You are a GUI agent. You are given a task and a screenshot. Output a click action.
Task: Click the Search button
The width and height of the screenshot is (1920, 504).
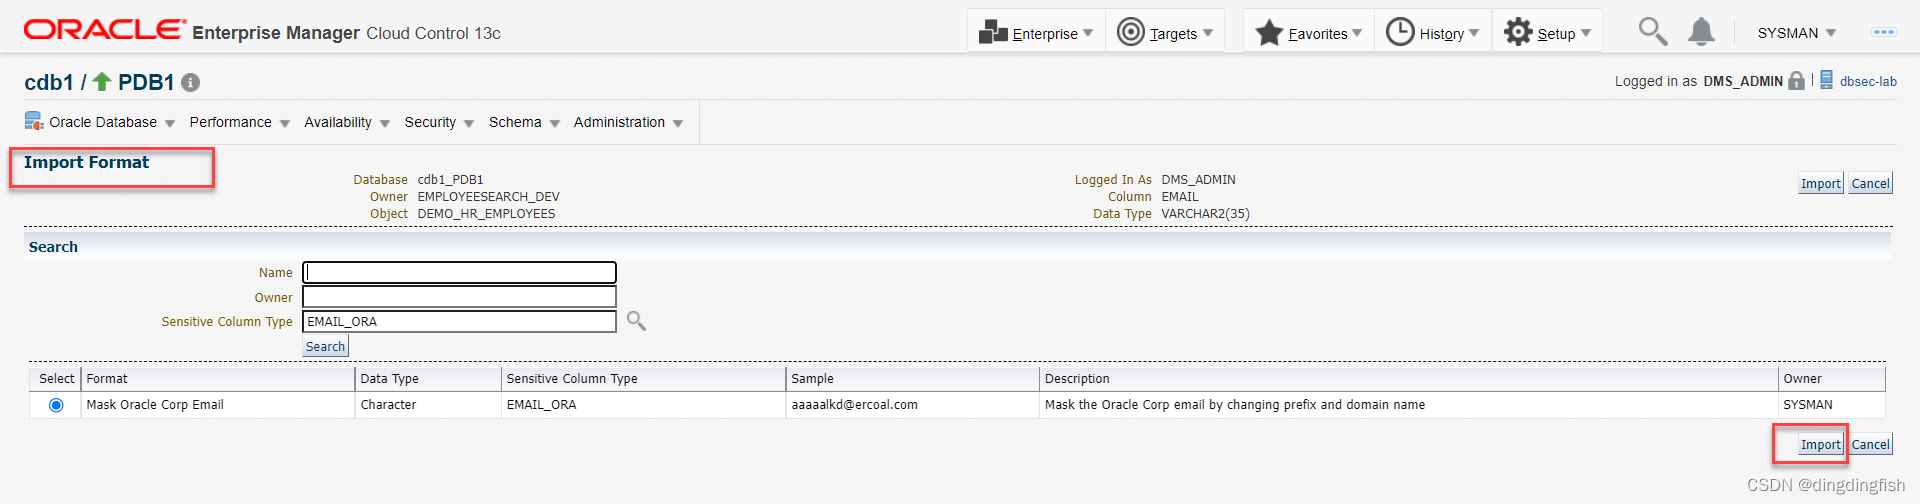tap(325, 346)
